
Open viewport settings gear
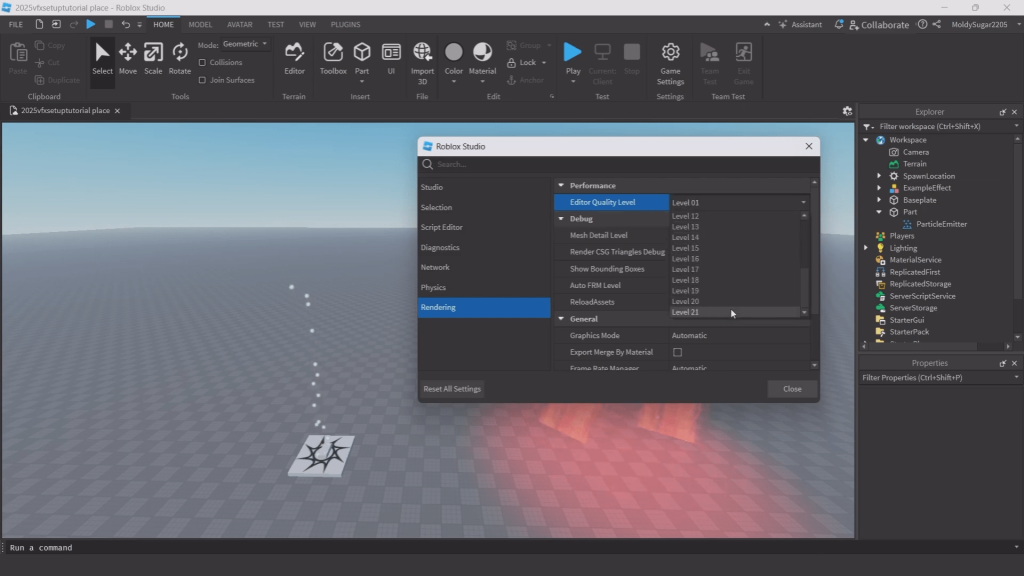coord(847,111)
